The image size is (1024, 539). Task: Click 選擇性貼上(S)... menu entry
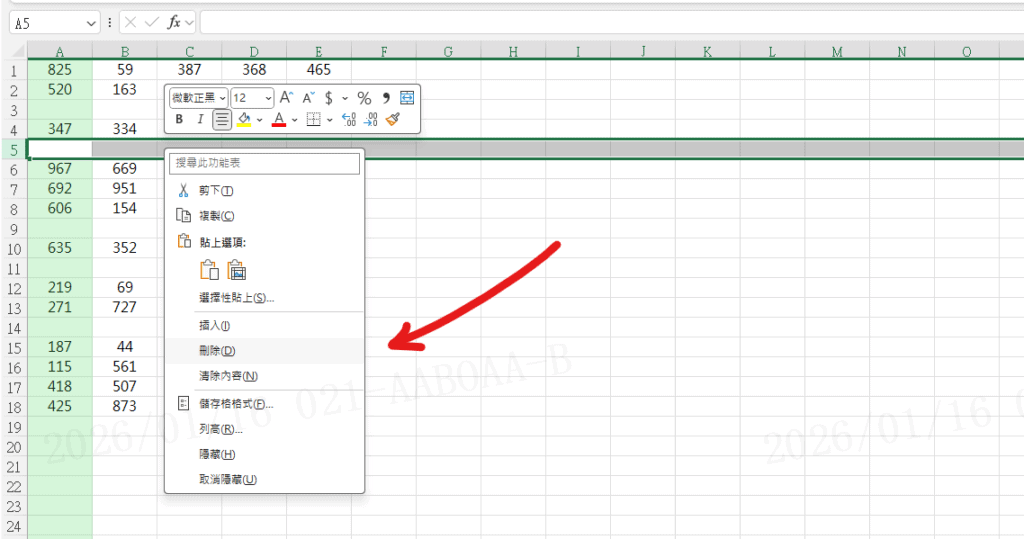tap(236, 298)
